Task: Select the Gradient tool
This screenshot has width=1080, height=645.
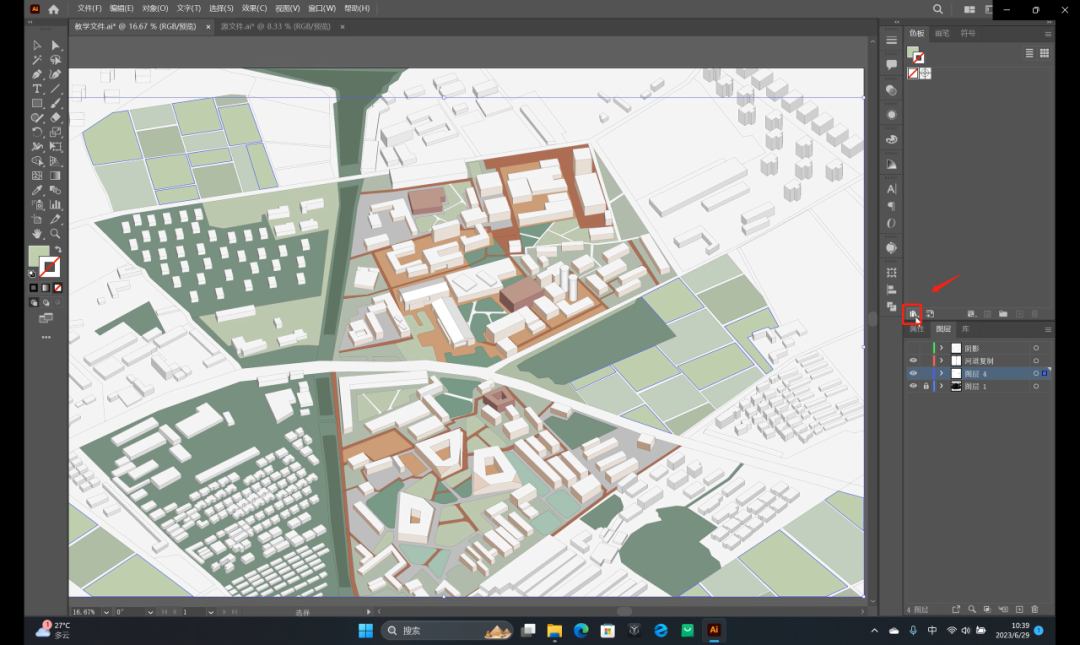Action: (x=56, y=176)
